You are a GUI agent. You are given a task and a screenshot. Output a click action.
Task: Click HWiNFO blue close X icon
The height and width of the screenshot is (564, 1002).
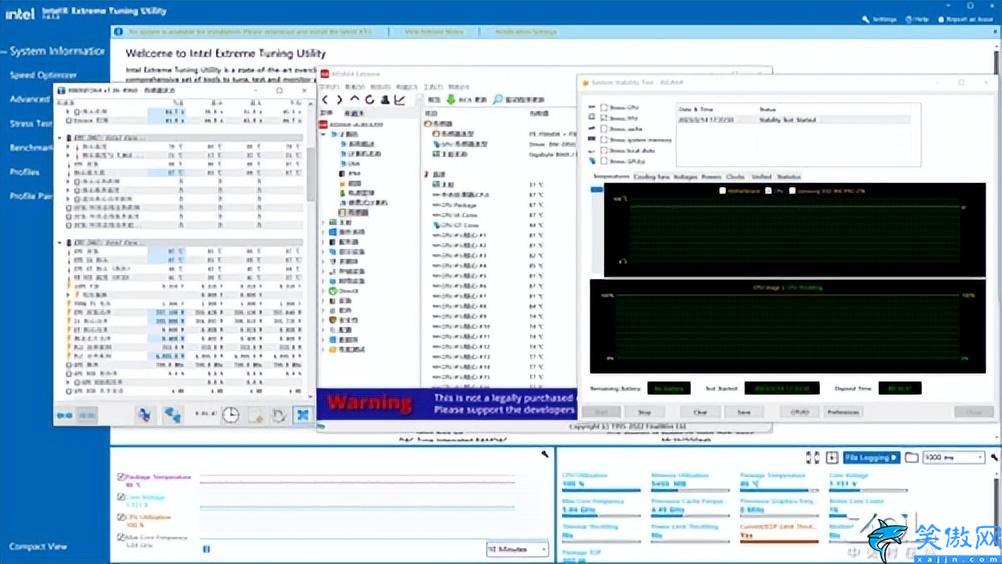[x=303, y=415]
